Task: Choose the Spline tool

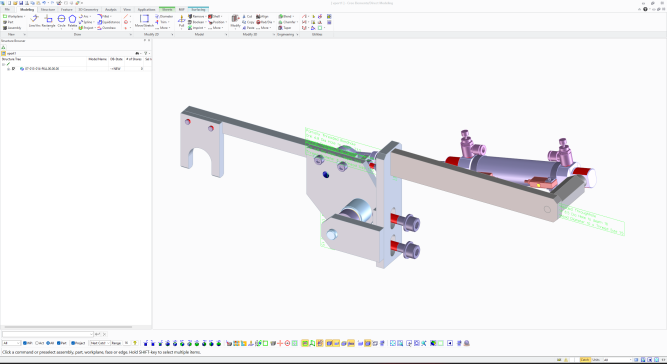Action: [86, 22]
